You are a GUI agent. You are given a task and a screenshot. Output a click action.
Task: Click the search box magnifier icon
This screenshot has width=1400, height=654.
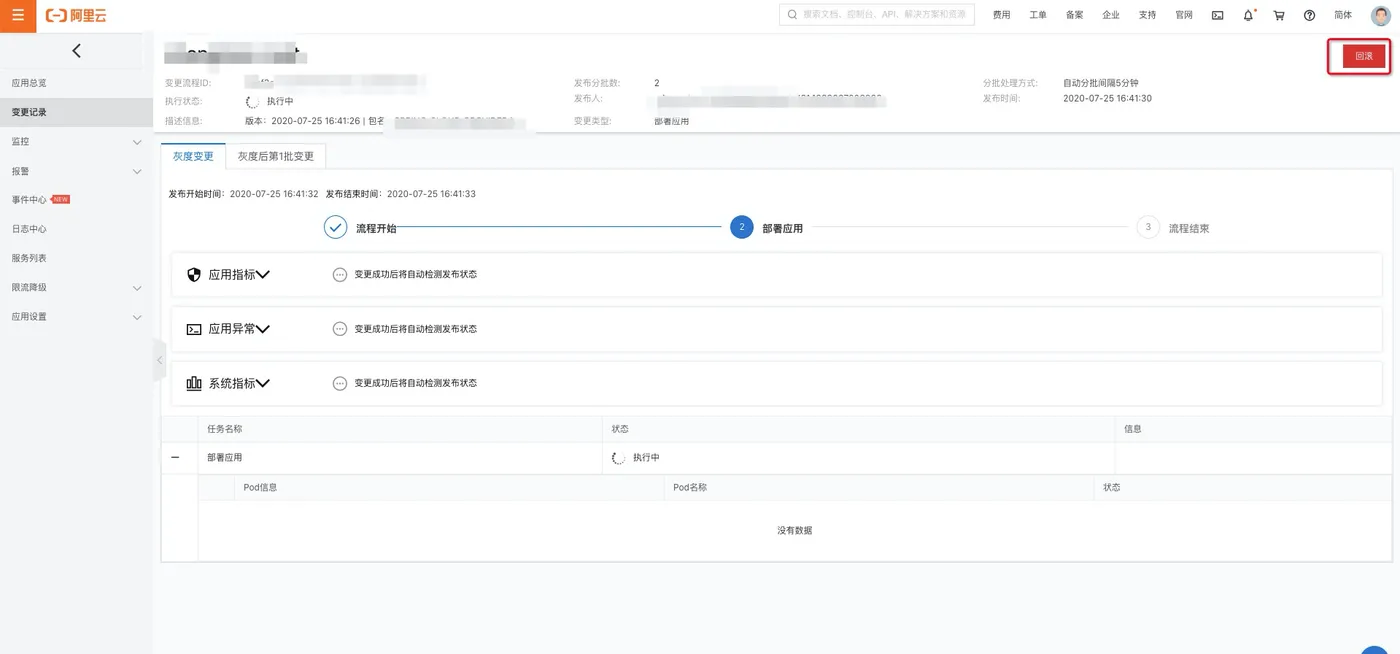[x=793, y=15]
